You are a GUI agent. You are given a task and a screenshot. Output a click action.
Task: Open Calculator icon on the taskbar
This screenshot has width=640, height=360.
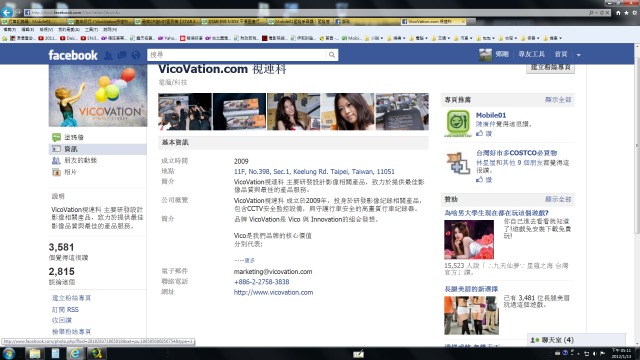(x=55, y=353)
